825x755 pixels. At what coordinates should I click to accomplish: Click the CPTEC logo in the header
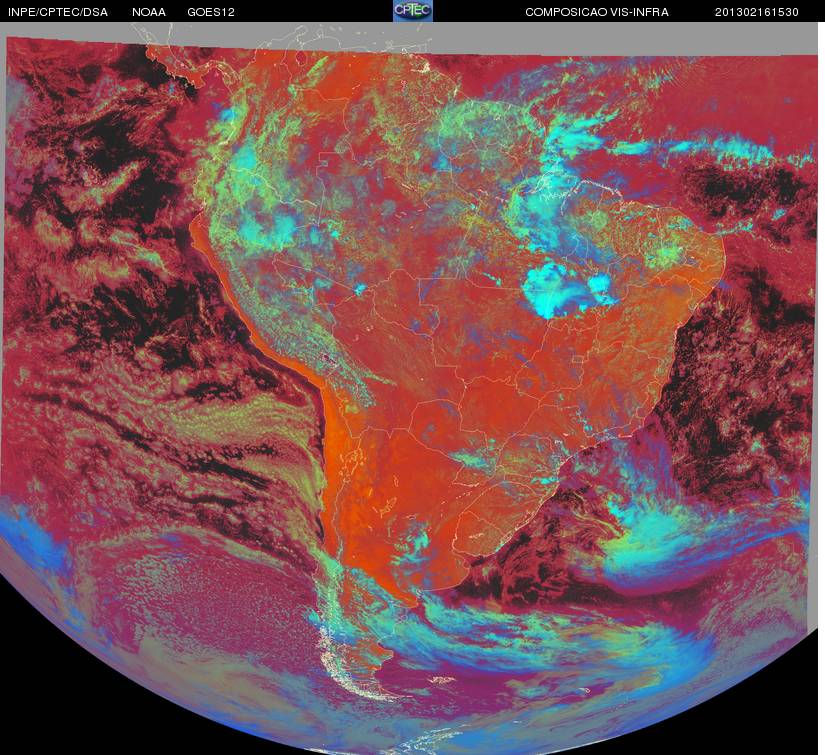(x=413, y=11)
